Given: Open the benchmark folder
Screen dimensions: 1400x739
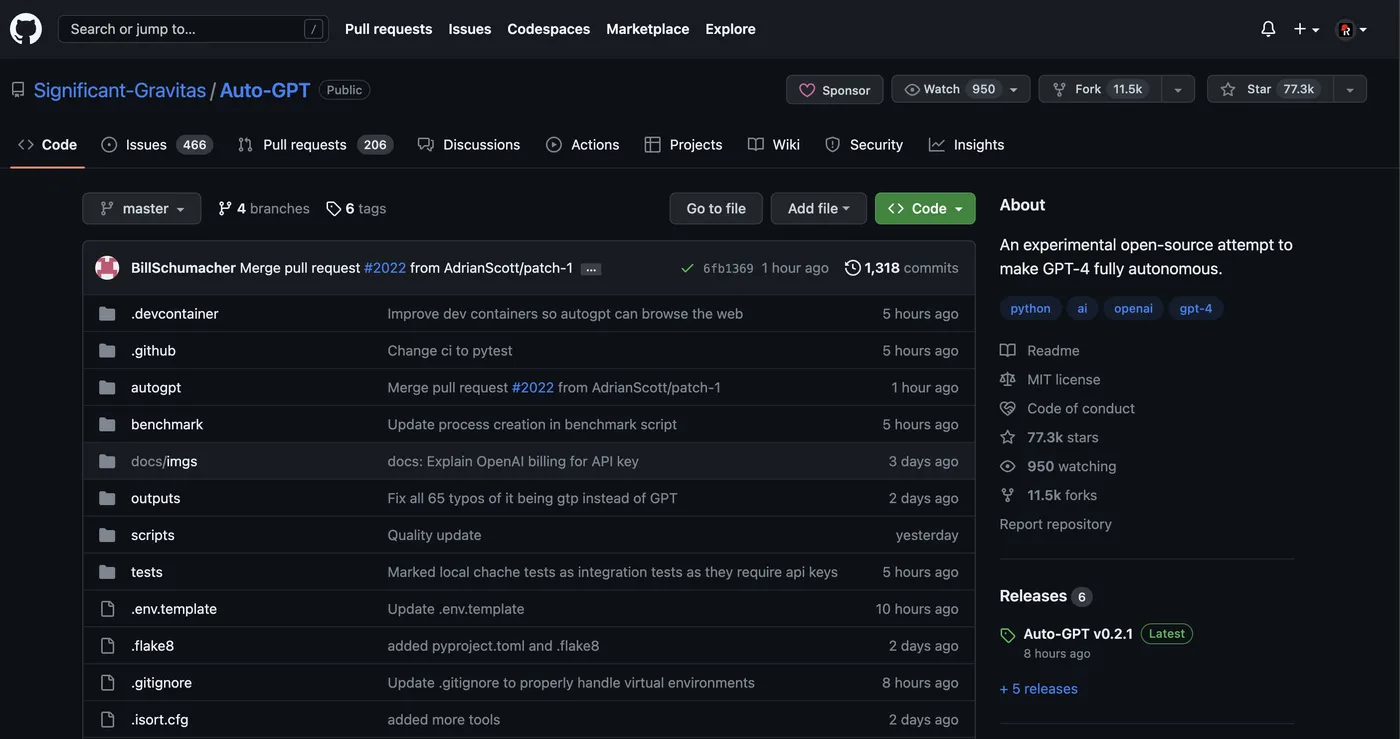Looking at the screenshot, I should pos(167,424).
